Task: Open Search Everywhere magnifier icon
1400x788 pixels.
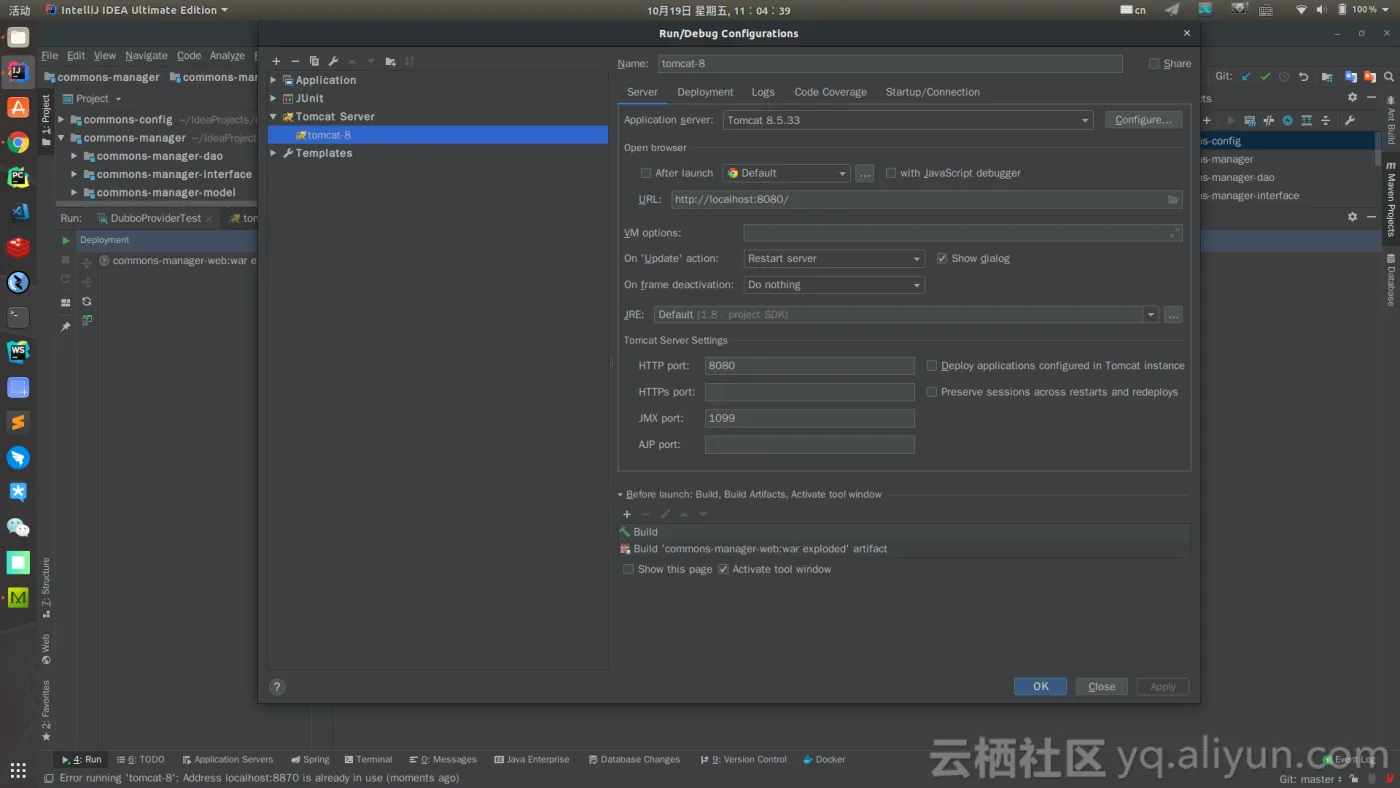Action: [x=1388, y=76]
